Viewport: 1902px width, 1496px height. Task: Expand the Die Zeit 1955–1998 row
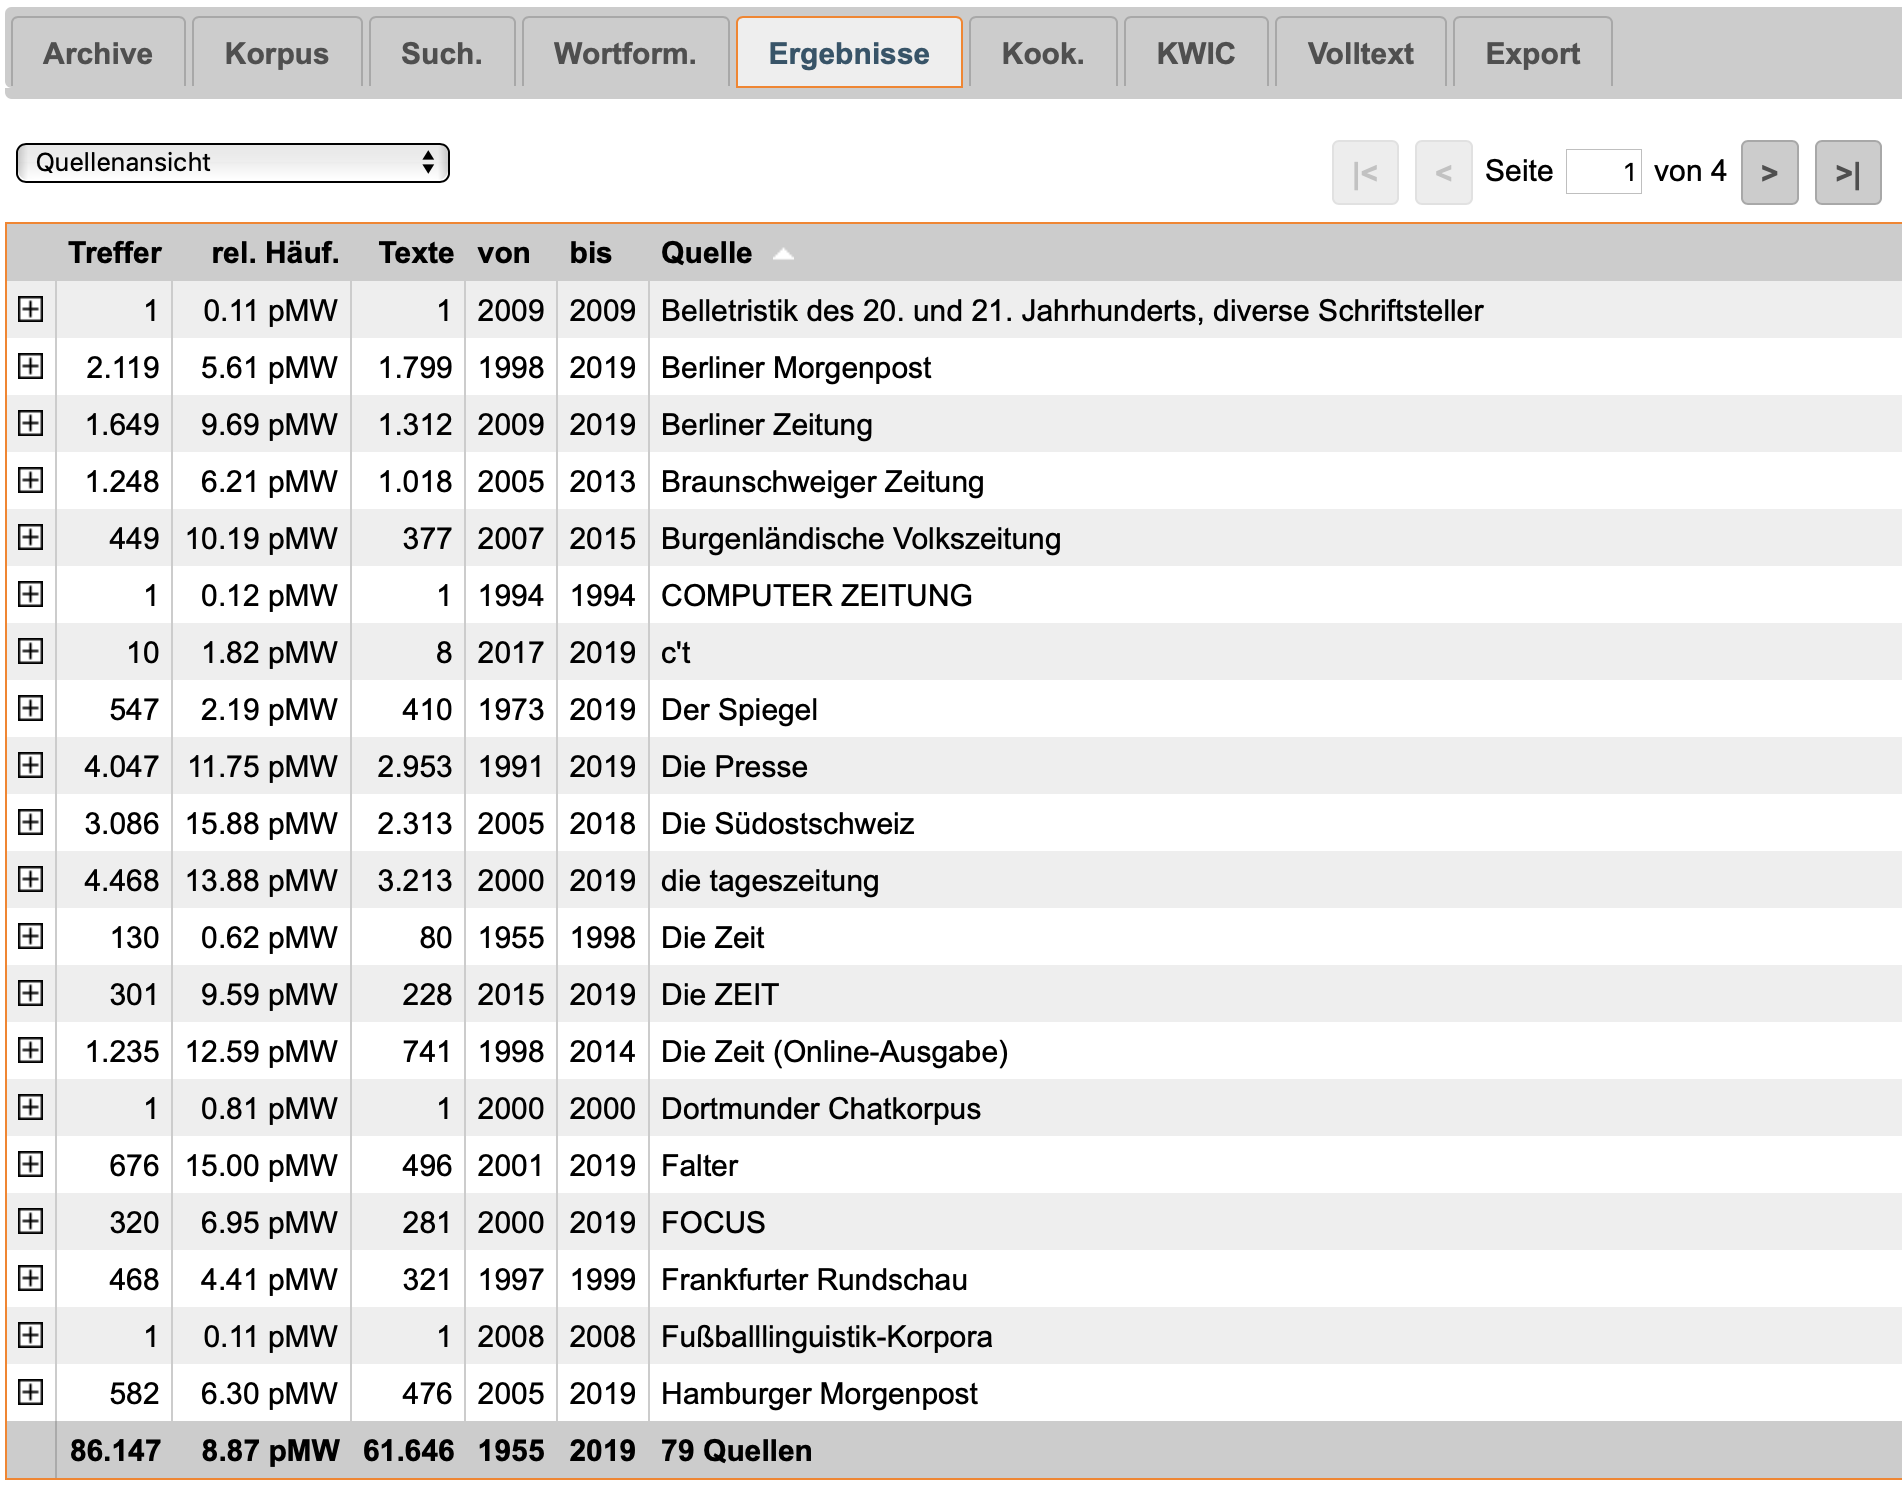point(31,937)
